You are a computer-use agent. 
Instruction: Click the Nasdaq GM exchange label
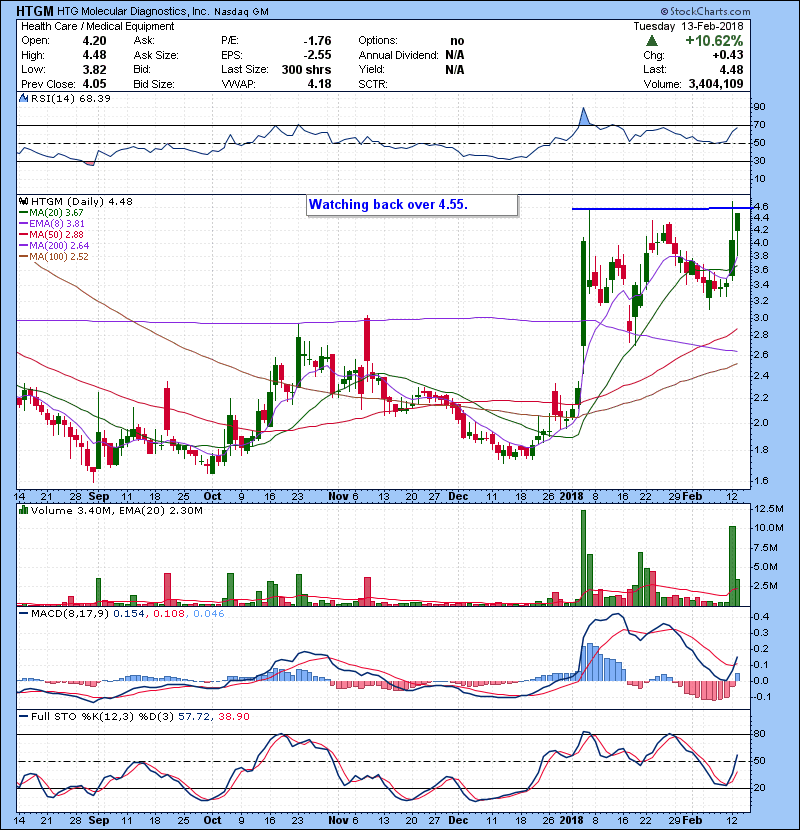click(x=241, y=12)
